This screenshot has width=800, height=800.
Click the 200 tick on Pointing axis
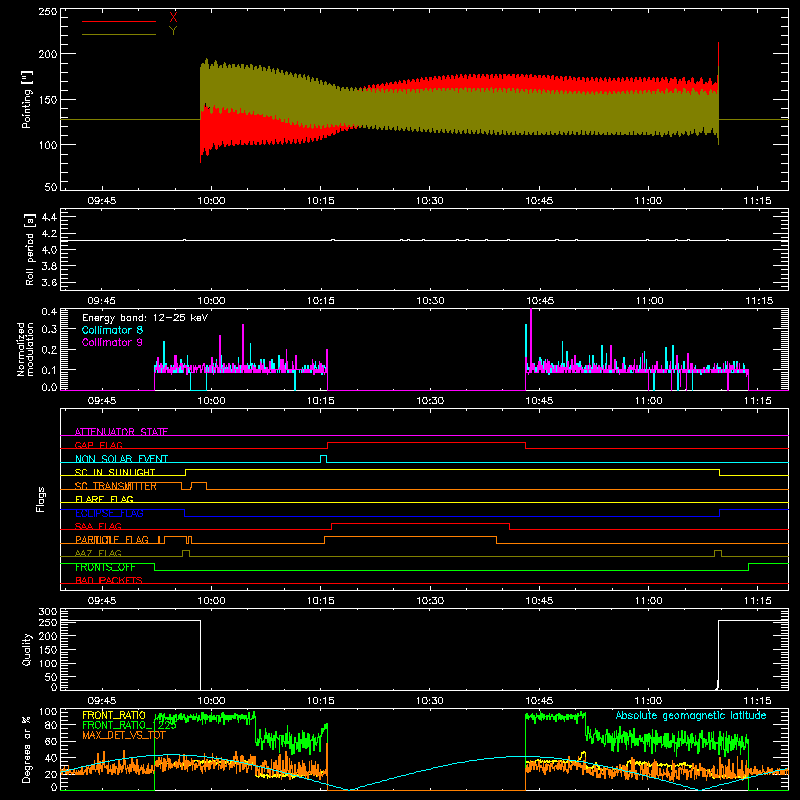(48, 54)
